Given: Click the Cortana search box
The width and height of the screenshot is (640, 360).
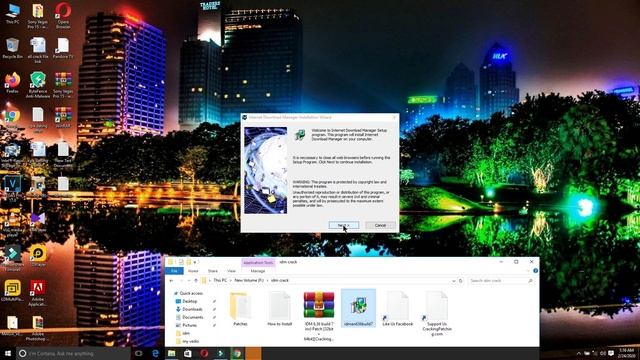Looking at the screenshot, I should (73, 353).
